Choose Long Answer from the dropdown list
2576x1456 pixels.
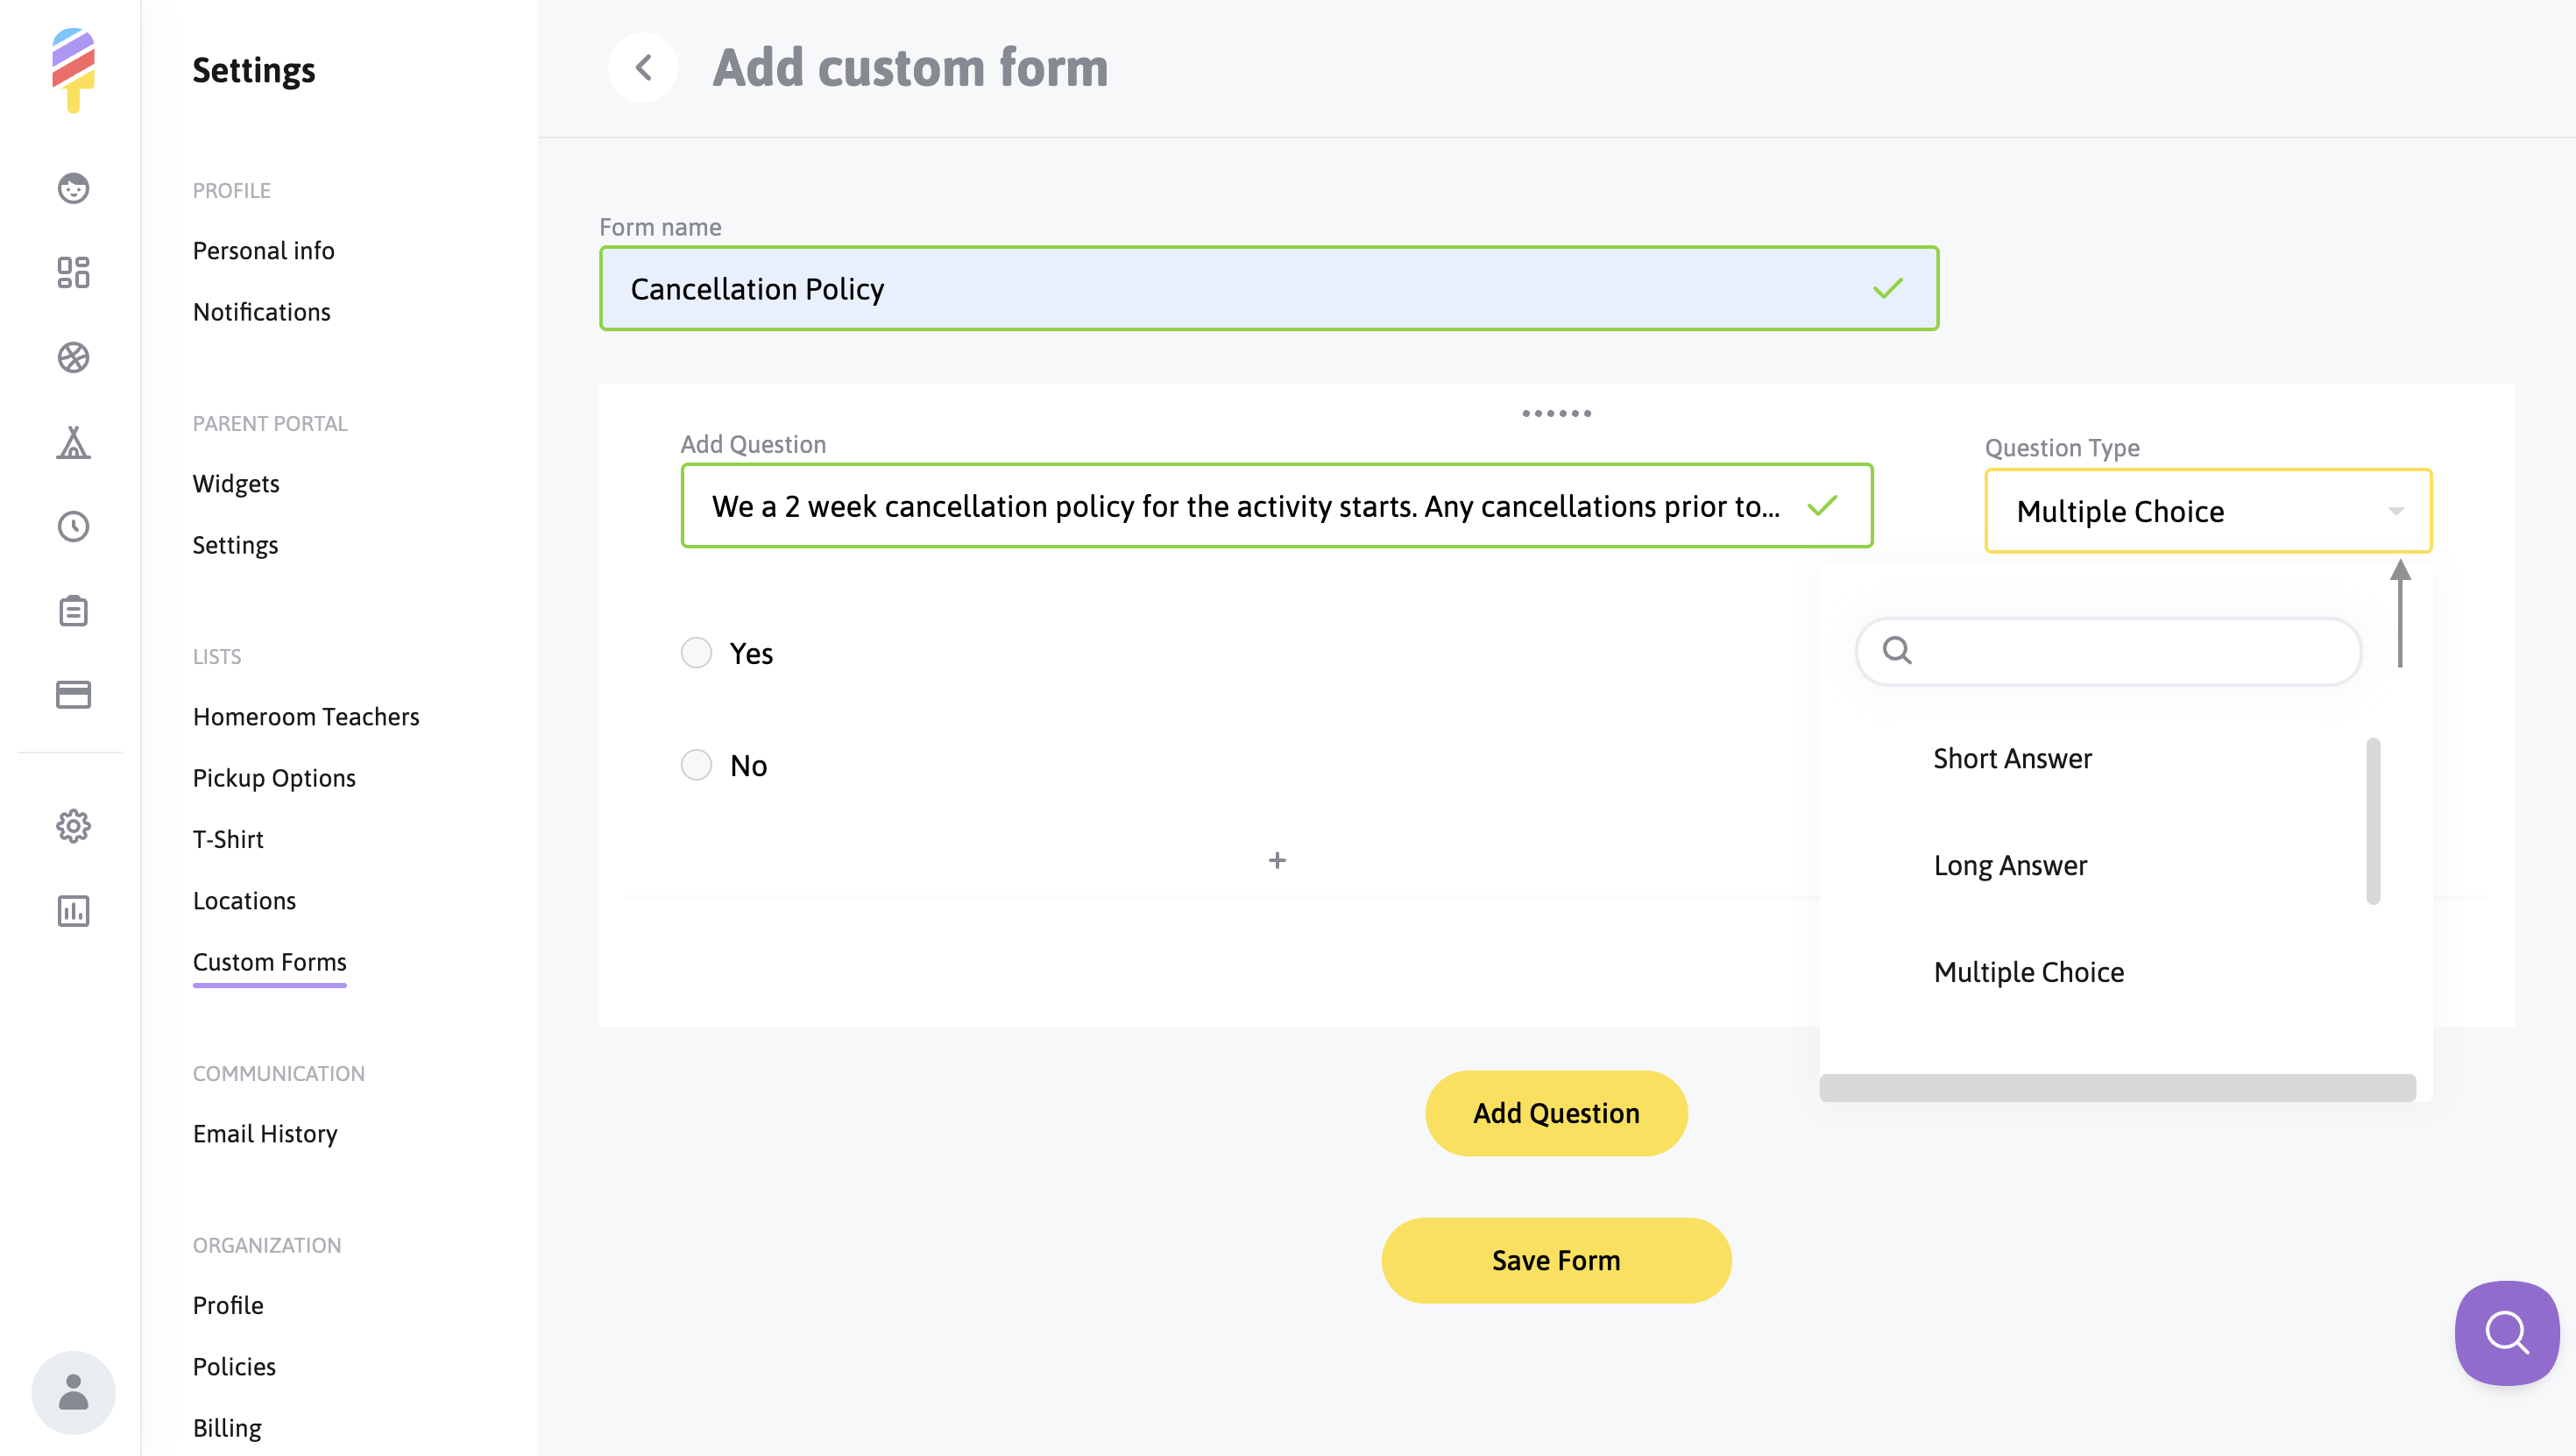click(x=2010, y=865)
